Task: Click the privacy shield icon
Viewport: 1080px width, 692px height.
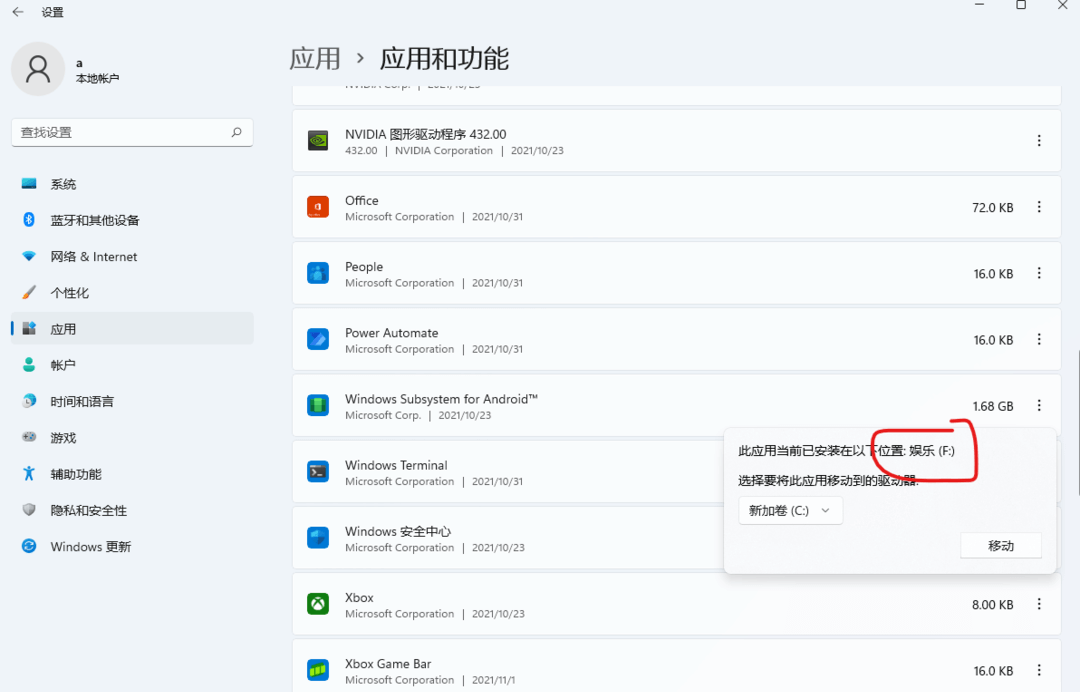Action: click(x=29, y=510)
